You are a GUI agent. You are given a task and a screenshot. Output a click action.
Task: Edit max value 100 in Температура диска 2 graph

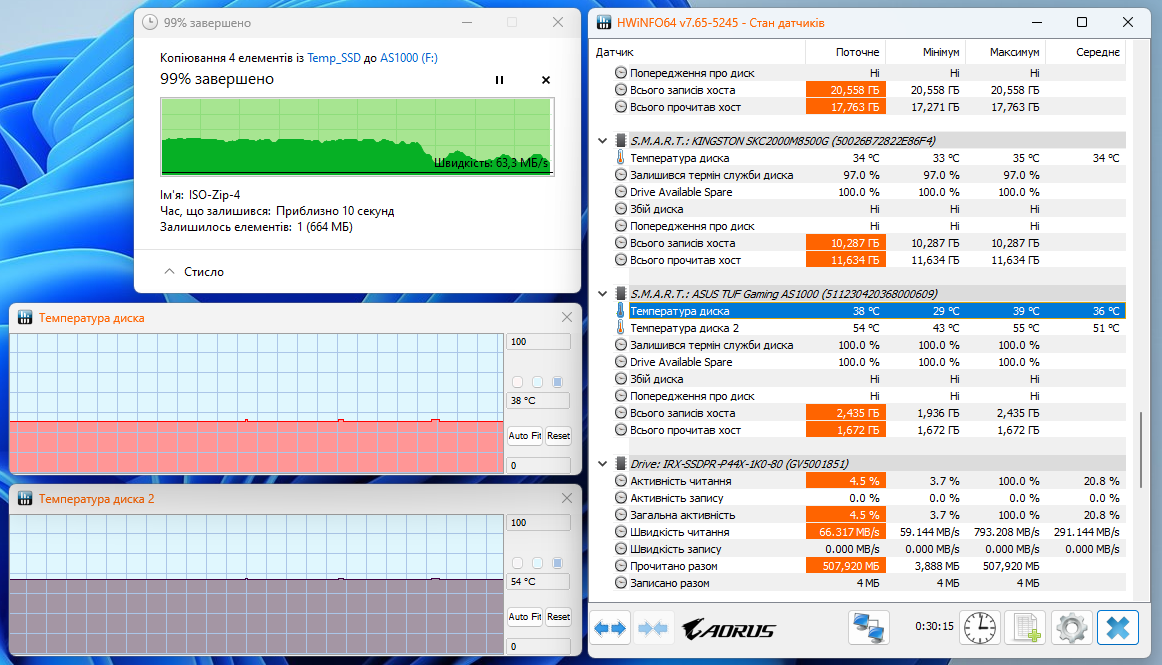pyautogui.click(x=538, y=523)
